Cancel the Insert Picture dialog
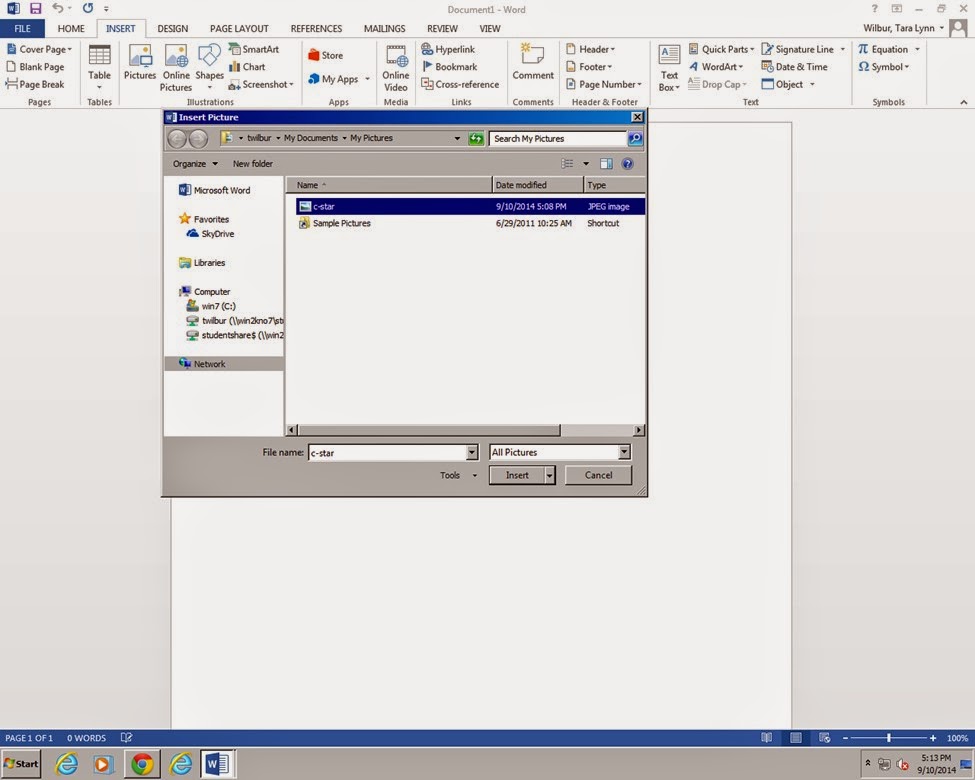This screenshot has width=975, height=780. click(x=598, y=475)
